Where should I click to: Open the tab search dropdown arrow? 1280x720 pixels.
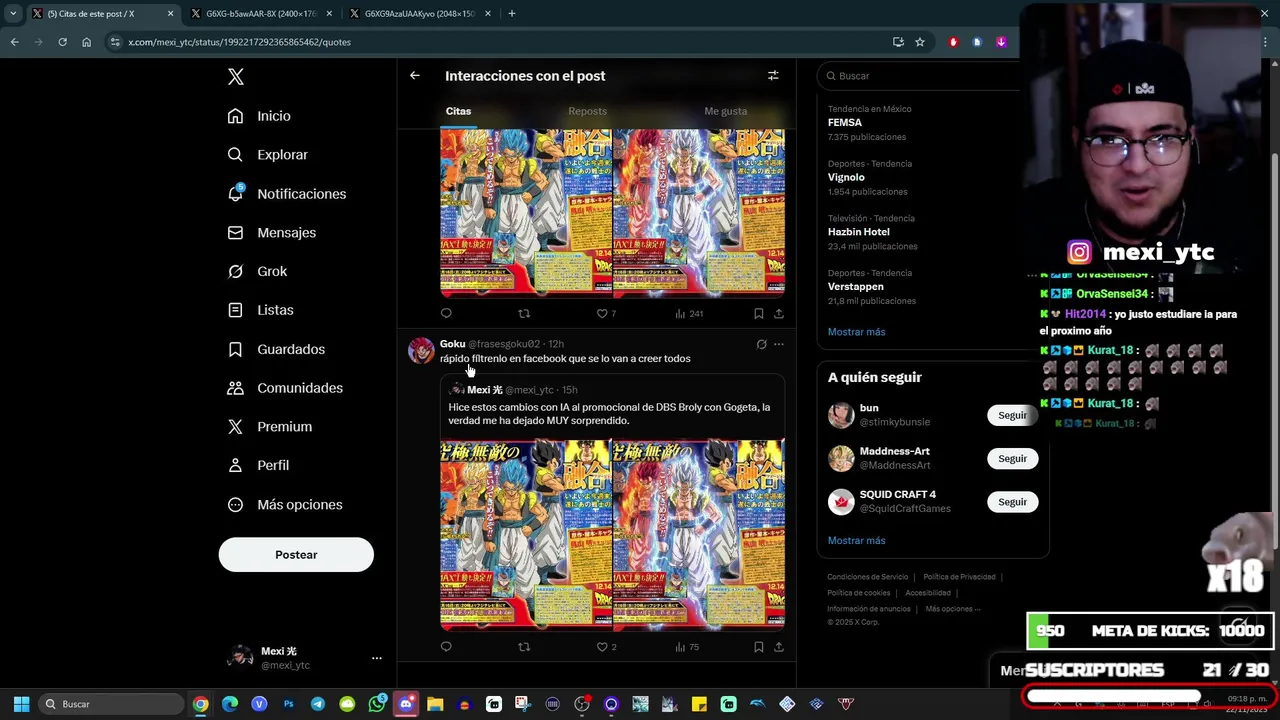pos(13,14)
